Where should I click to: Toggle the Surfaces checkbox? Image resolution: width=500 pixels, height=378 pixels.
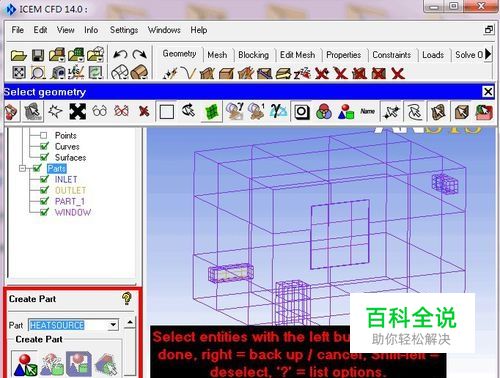coord(44,157)
